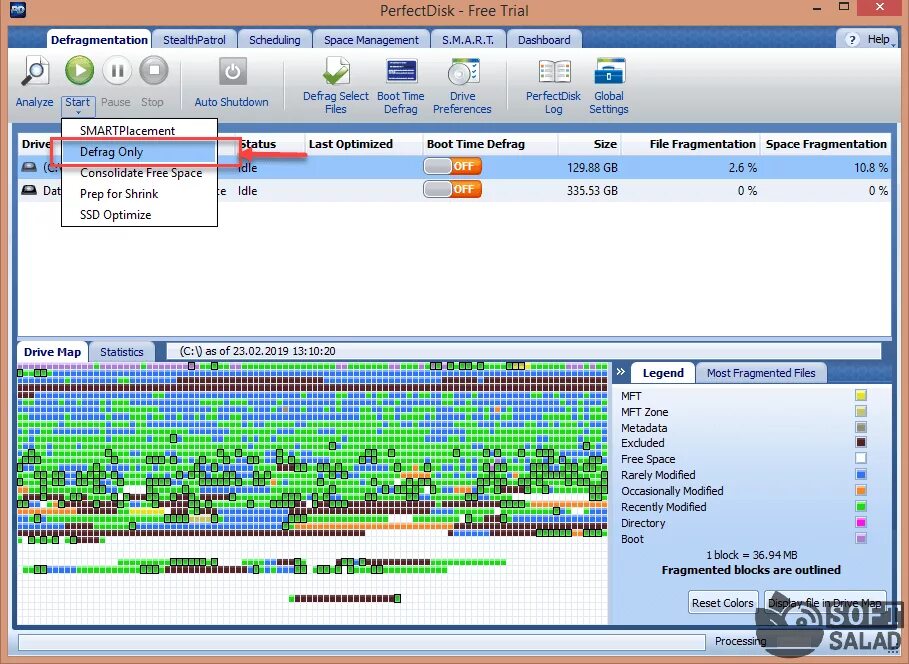909x664 pixels.
Task: Select the Legend tab
Action: pyautogui.click(x=663, y=373)
